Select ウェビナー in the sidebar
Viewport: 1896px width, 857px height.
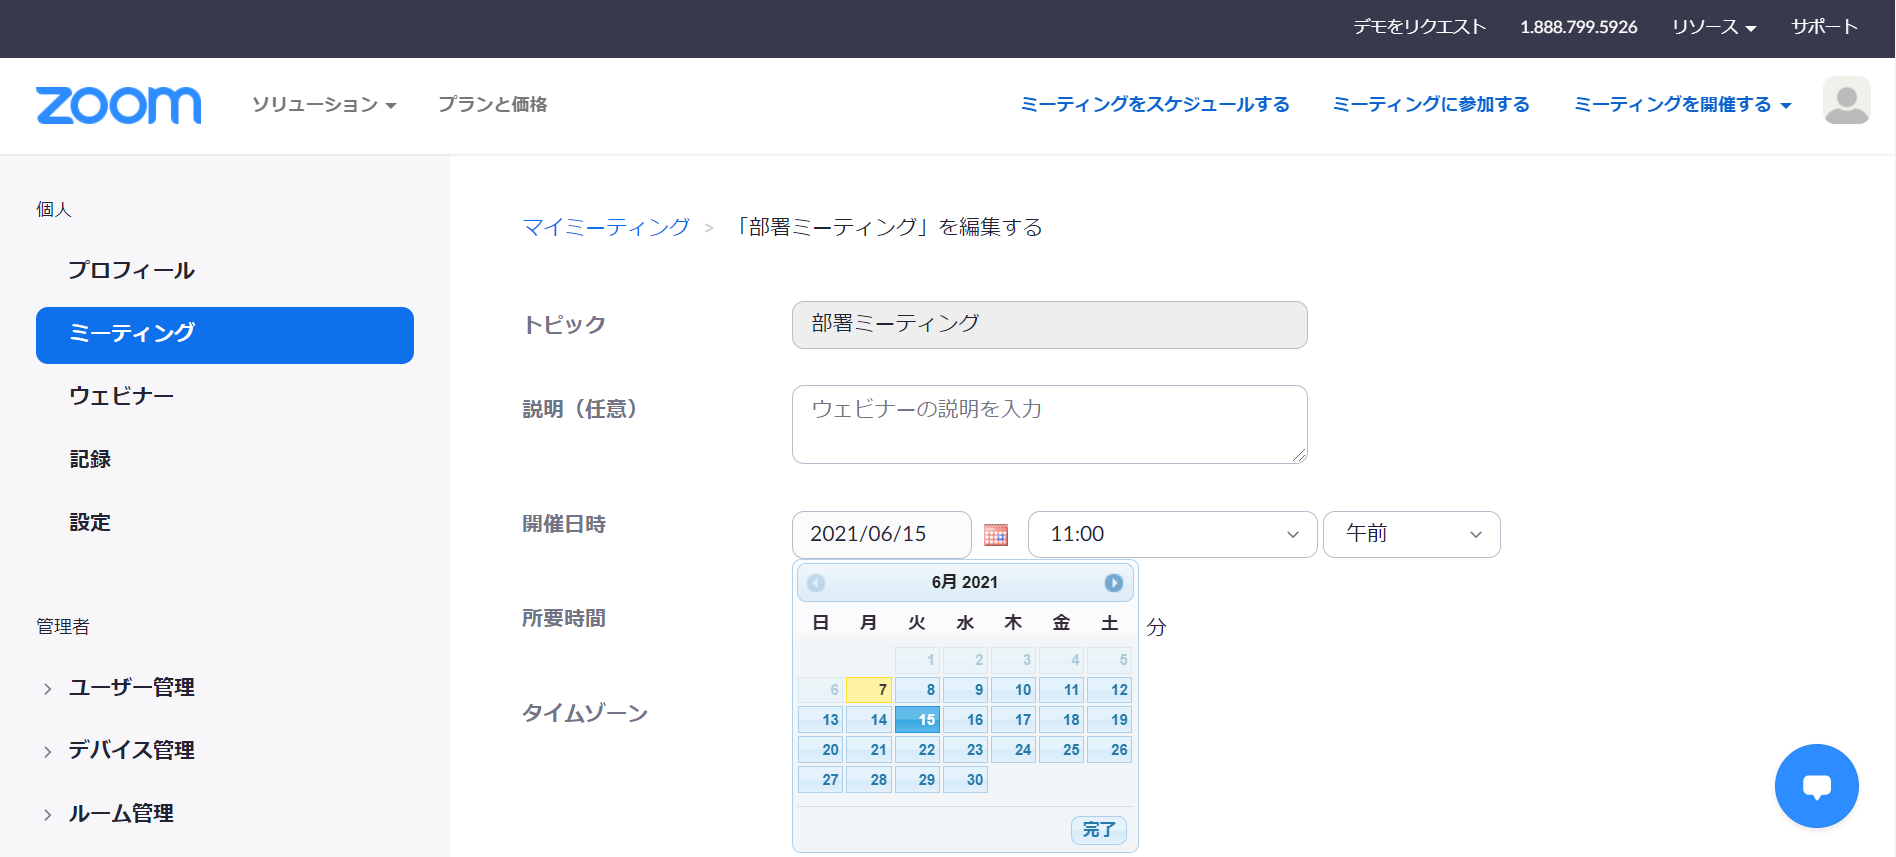tap(121, 397)
